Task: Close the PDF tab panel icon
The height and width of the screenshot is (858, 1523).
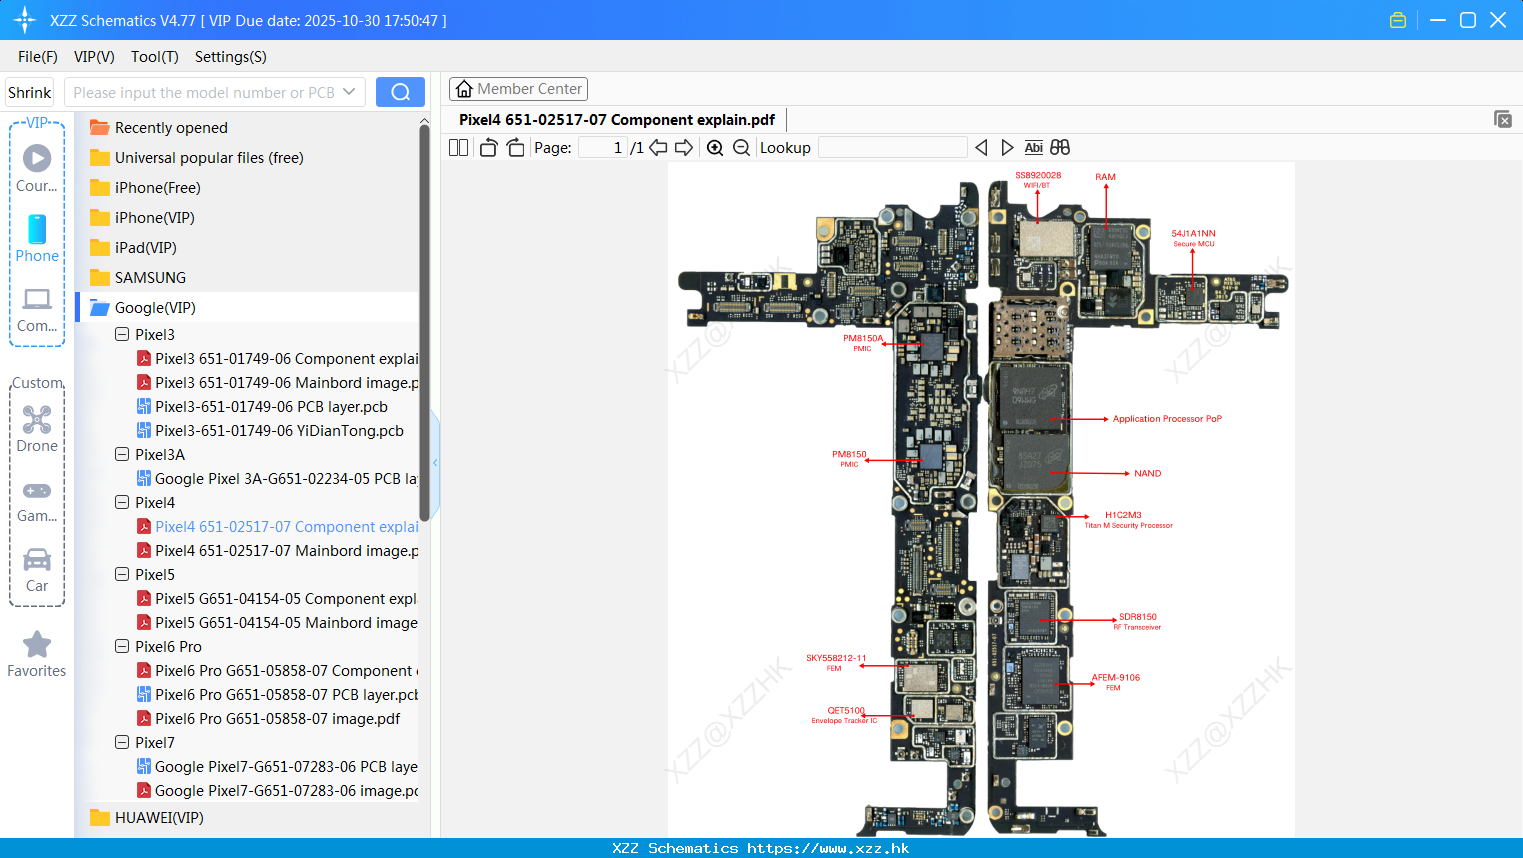Action: click(x=1503, y=119)
